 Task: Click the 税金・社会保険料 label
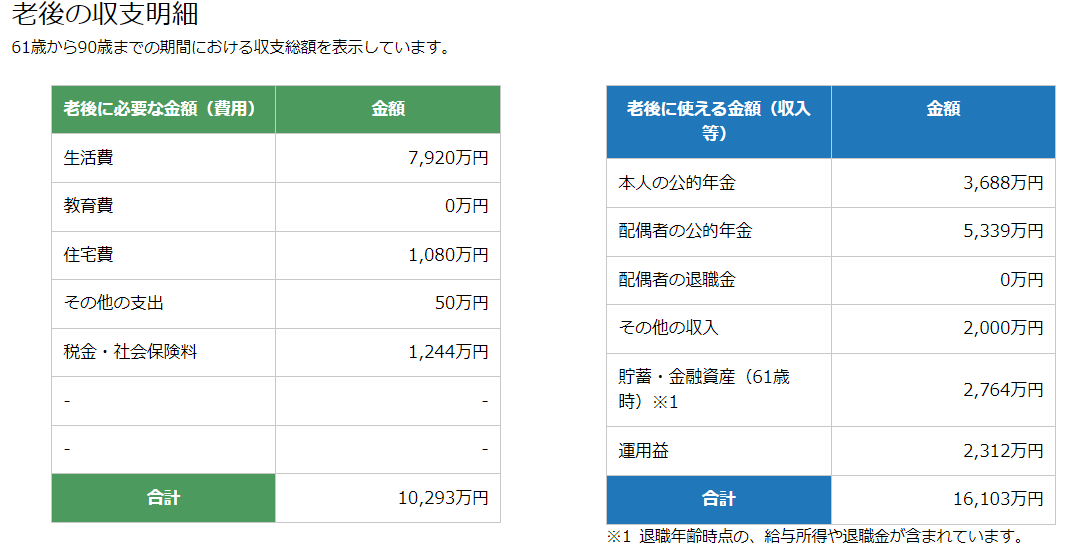pos(130,352)
